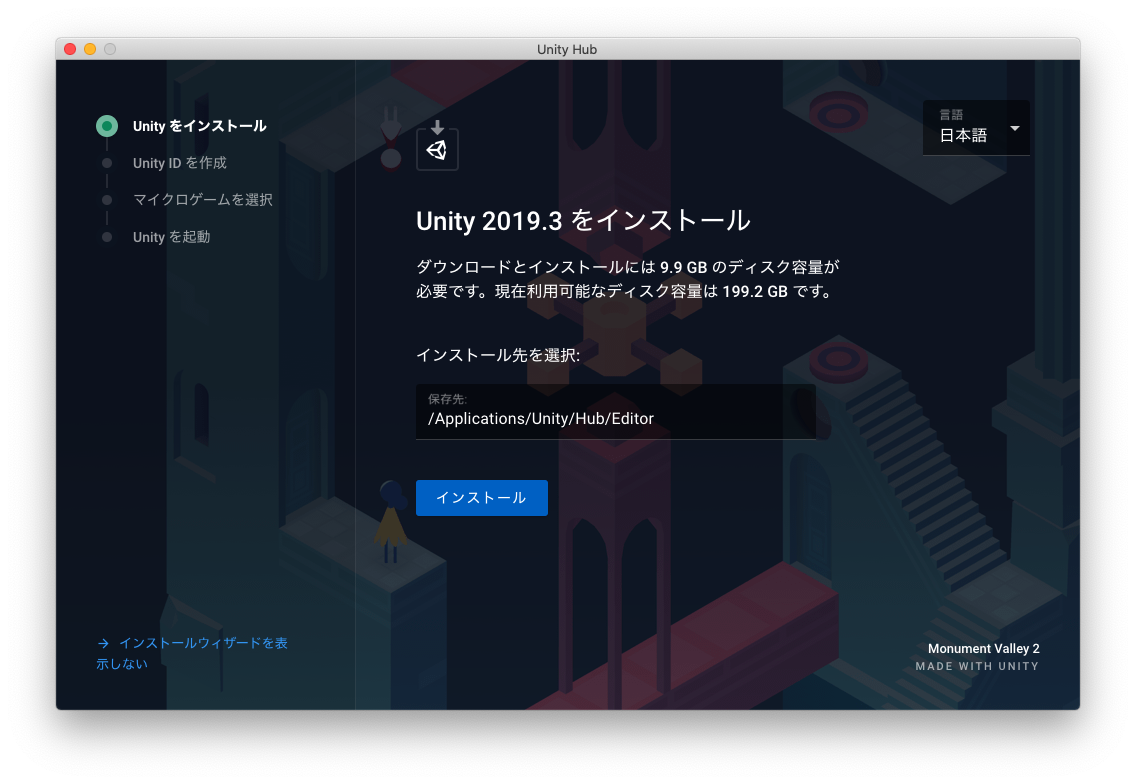Click the インストール先を選択: label

[498, 355]
